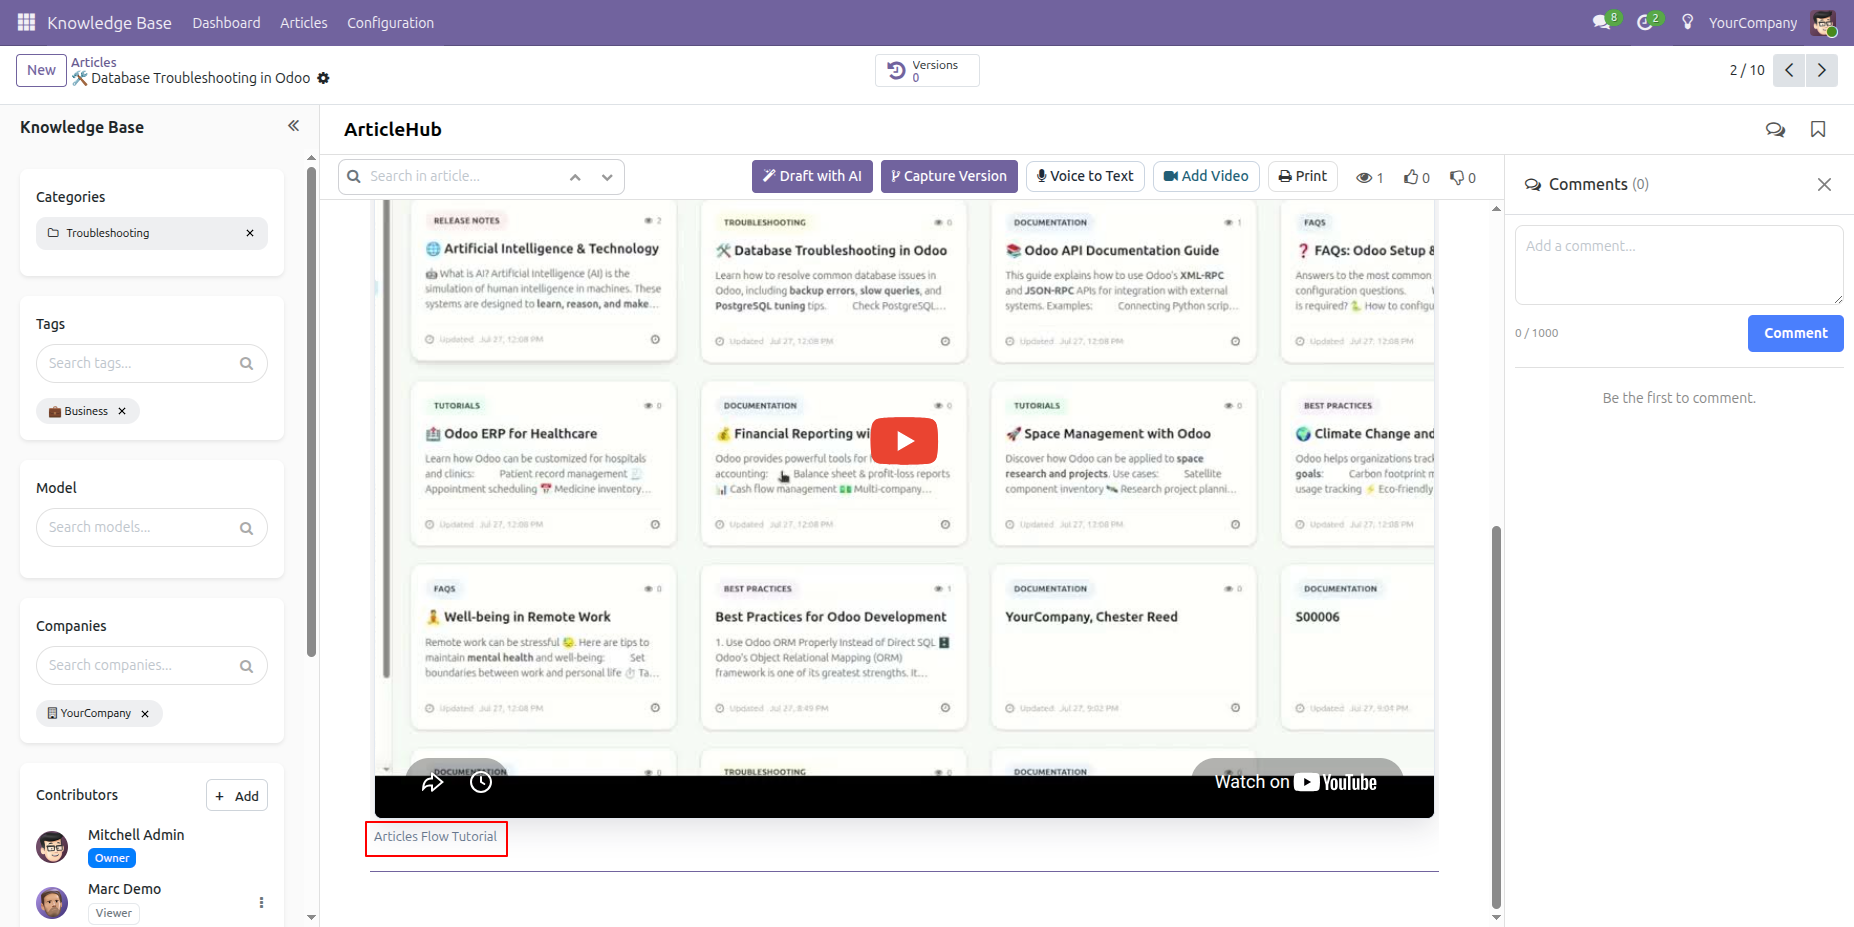This screenshot has width=1854, height=927.
Task: Click the video share arrow icon
Action: pyautogui.click(x=432, y=782)
